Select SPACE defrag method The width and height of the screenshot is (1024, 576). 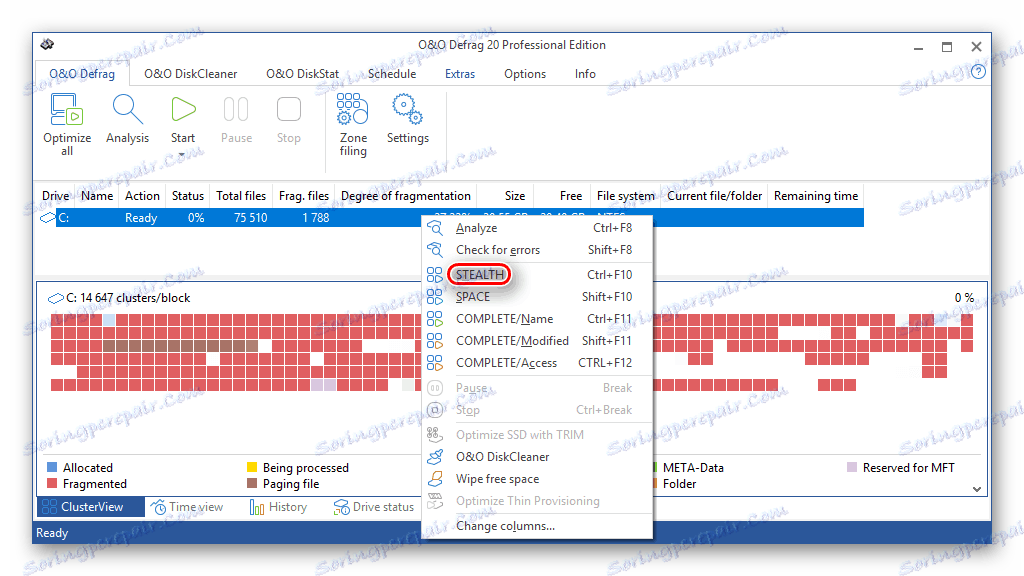coord(537,297)
